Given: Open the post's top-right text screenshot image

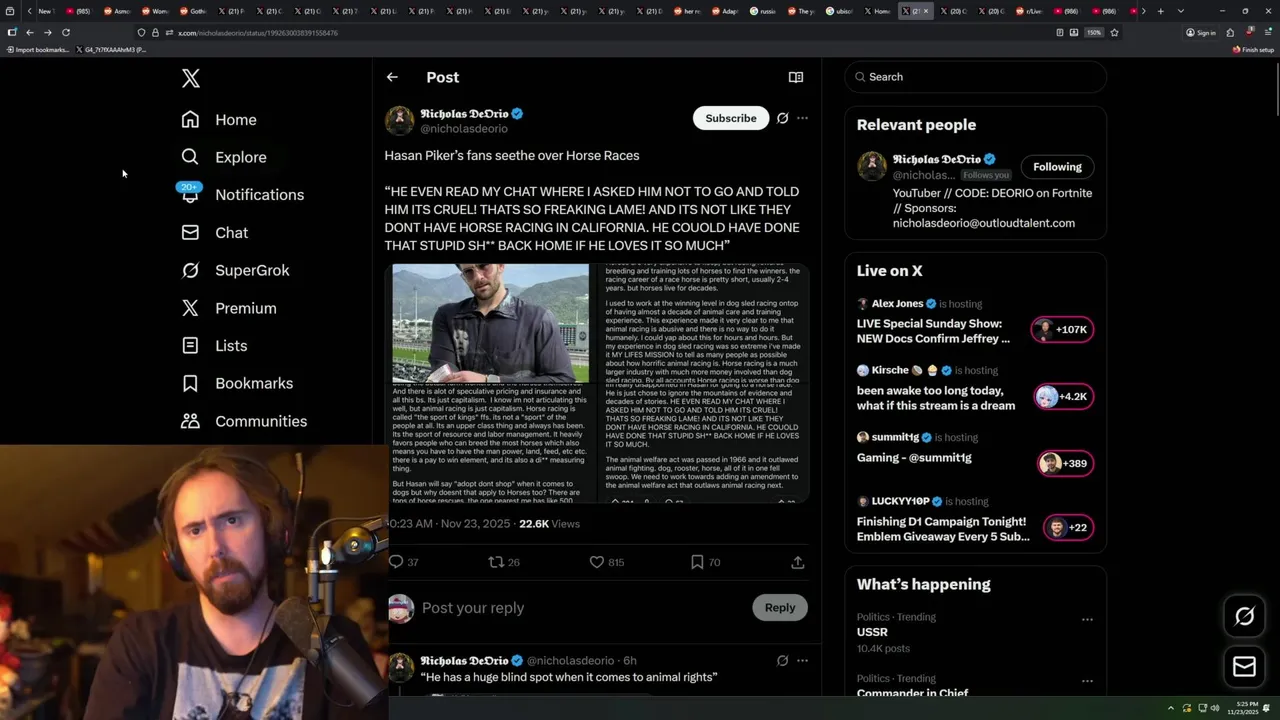Looking at the screenshot, I should [x=704, y=323].
